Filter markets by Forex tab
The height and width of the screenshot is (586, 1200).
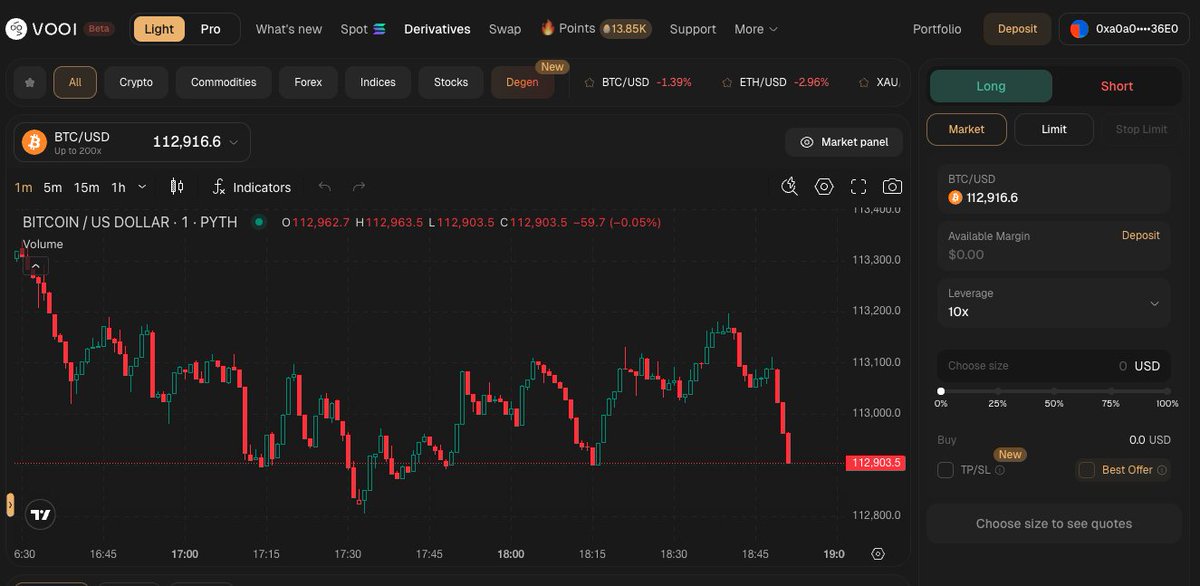click(x=308, y=82)
